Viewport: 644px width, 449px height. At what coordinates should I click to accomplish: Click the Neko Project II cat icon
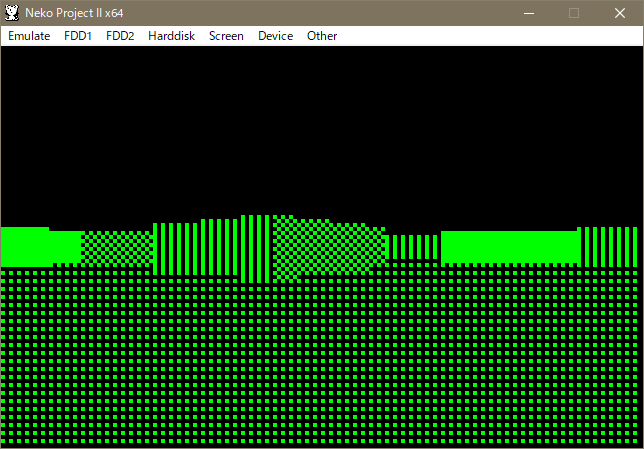coord(12,13)
